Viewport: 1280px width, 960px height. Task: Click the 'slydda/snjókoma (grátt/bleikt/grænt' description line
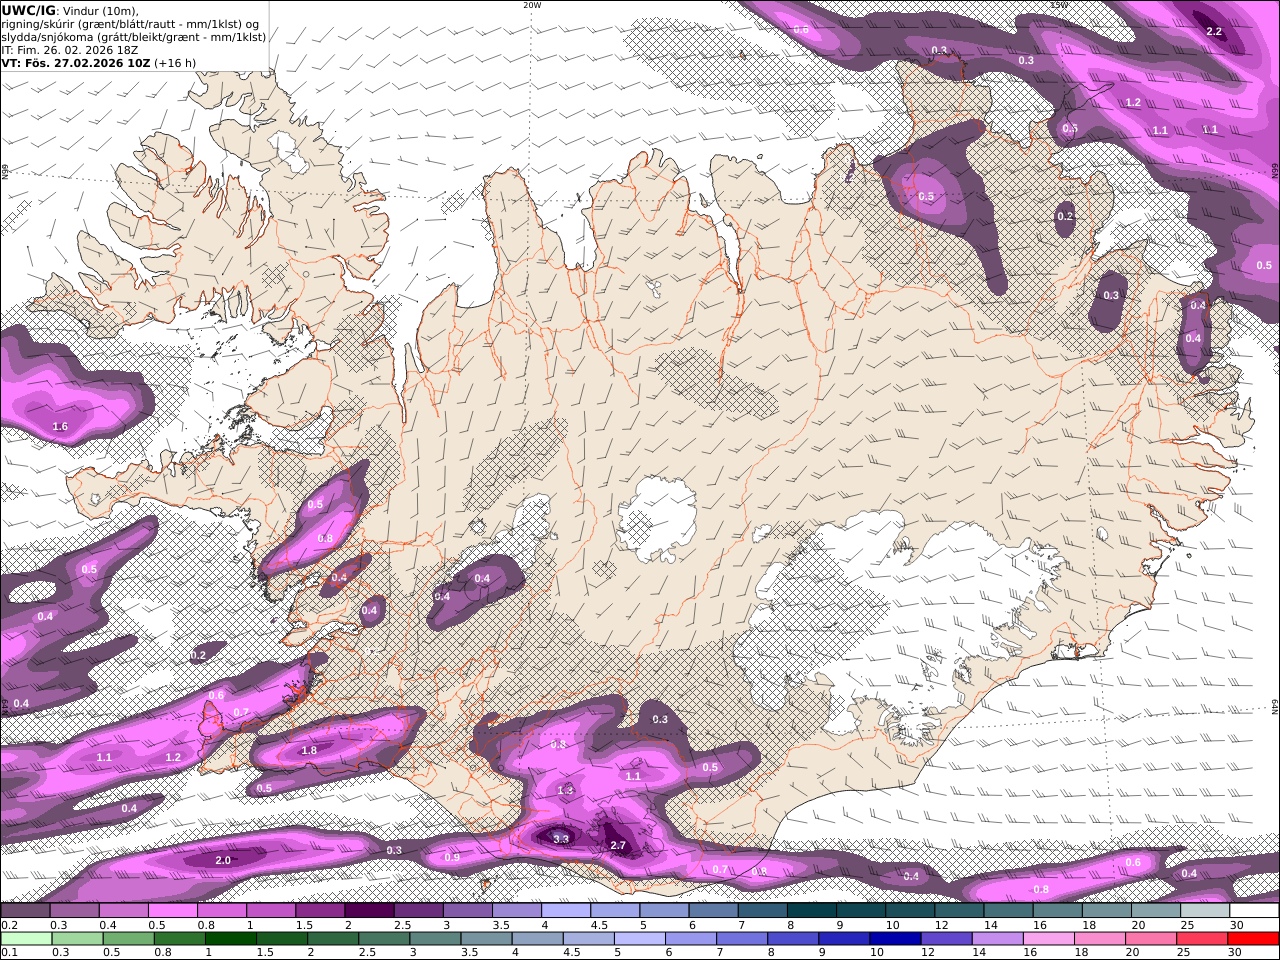tap(134, 37)
